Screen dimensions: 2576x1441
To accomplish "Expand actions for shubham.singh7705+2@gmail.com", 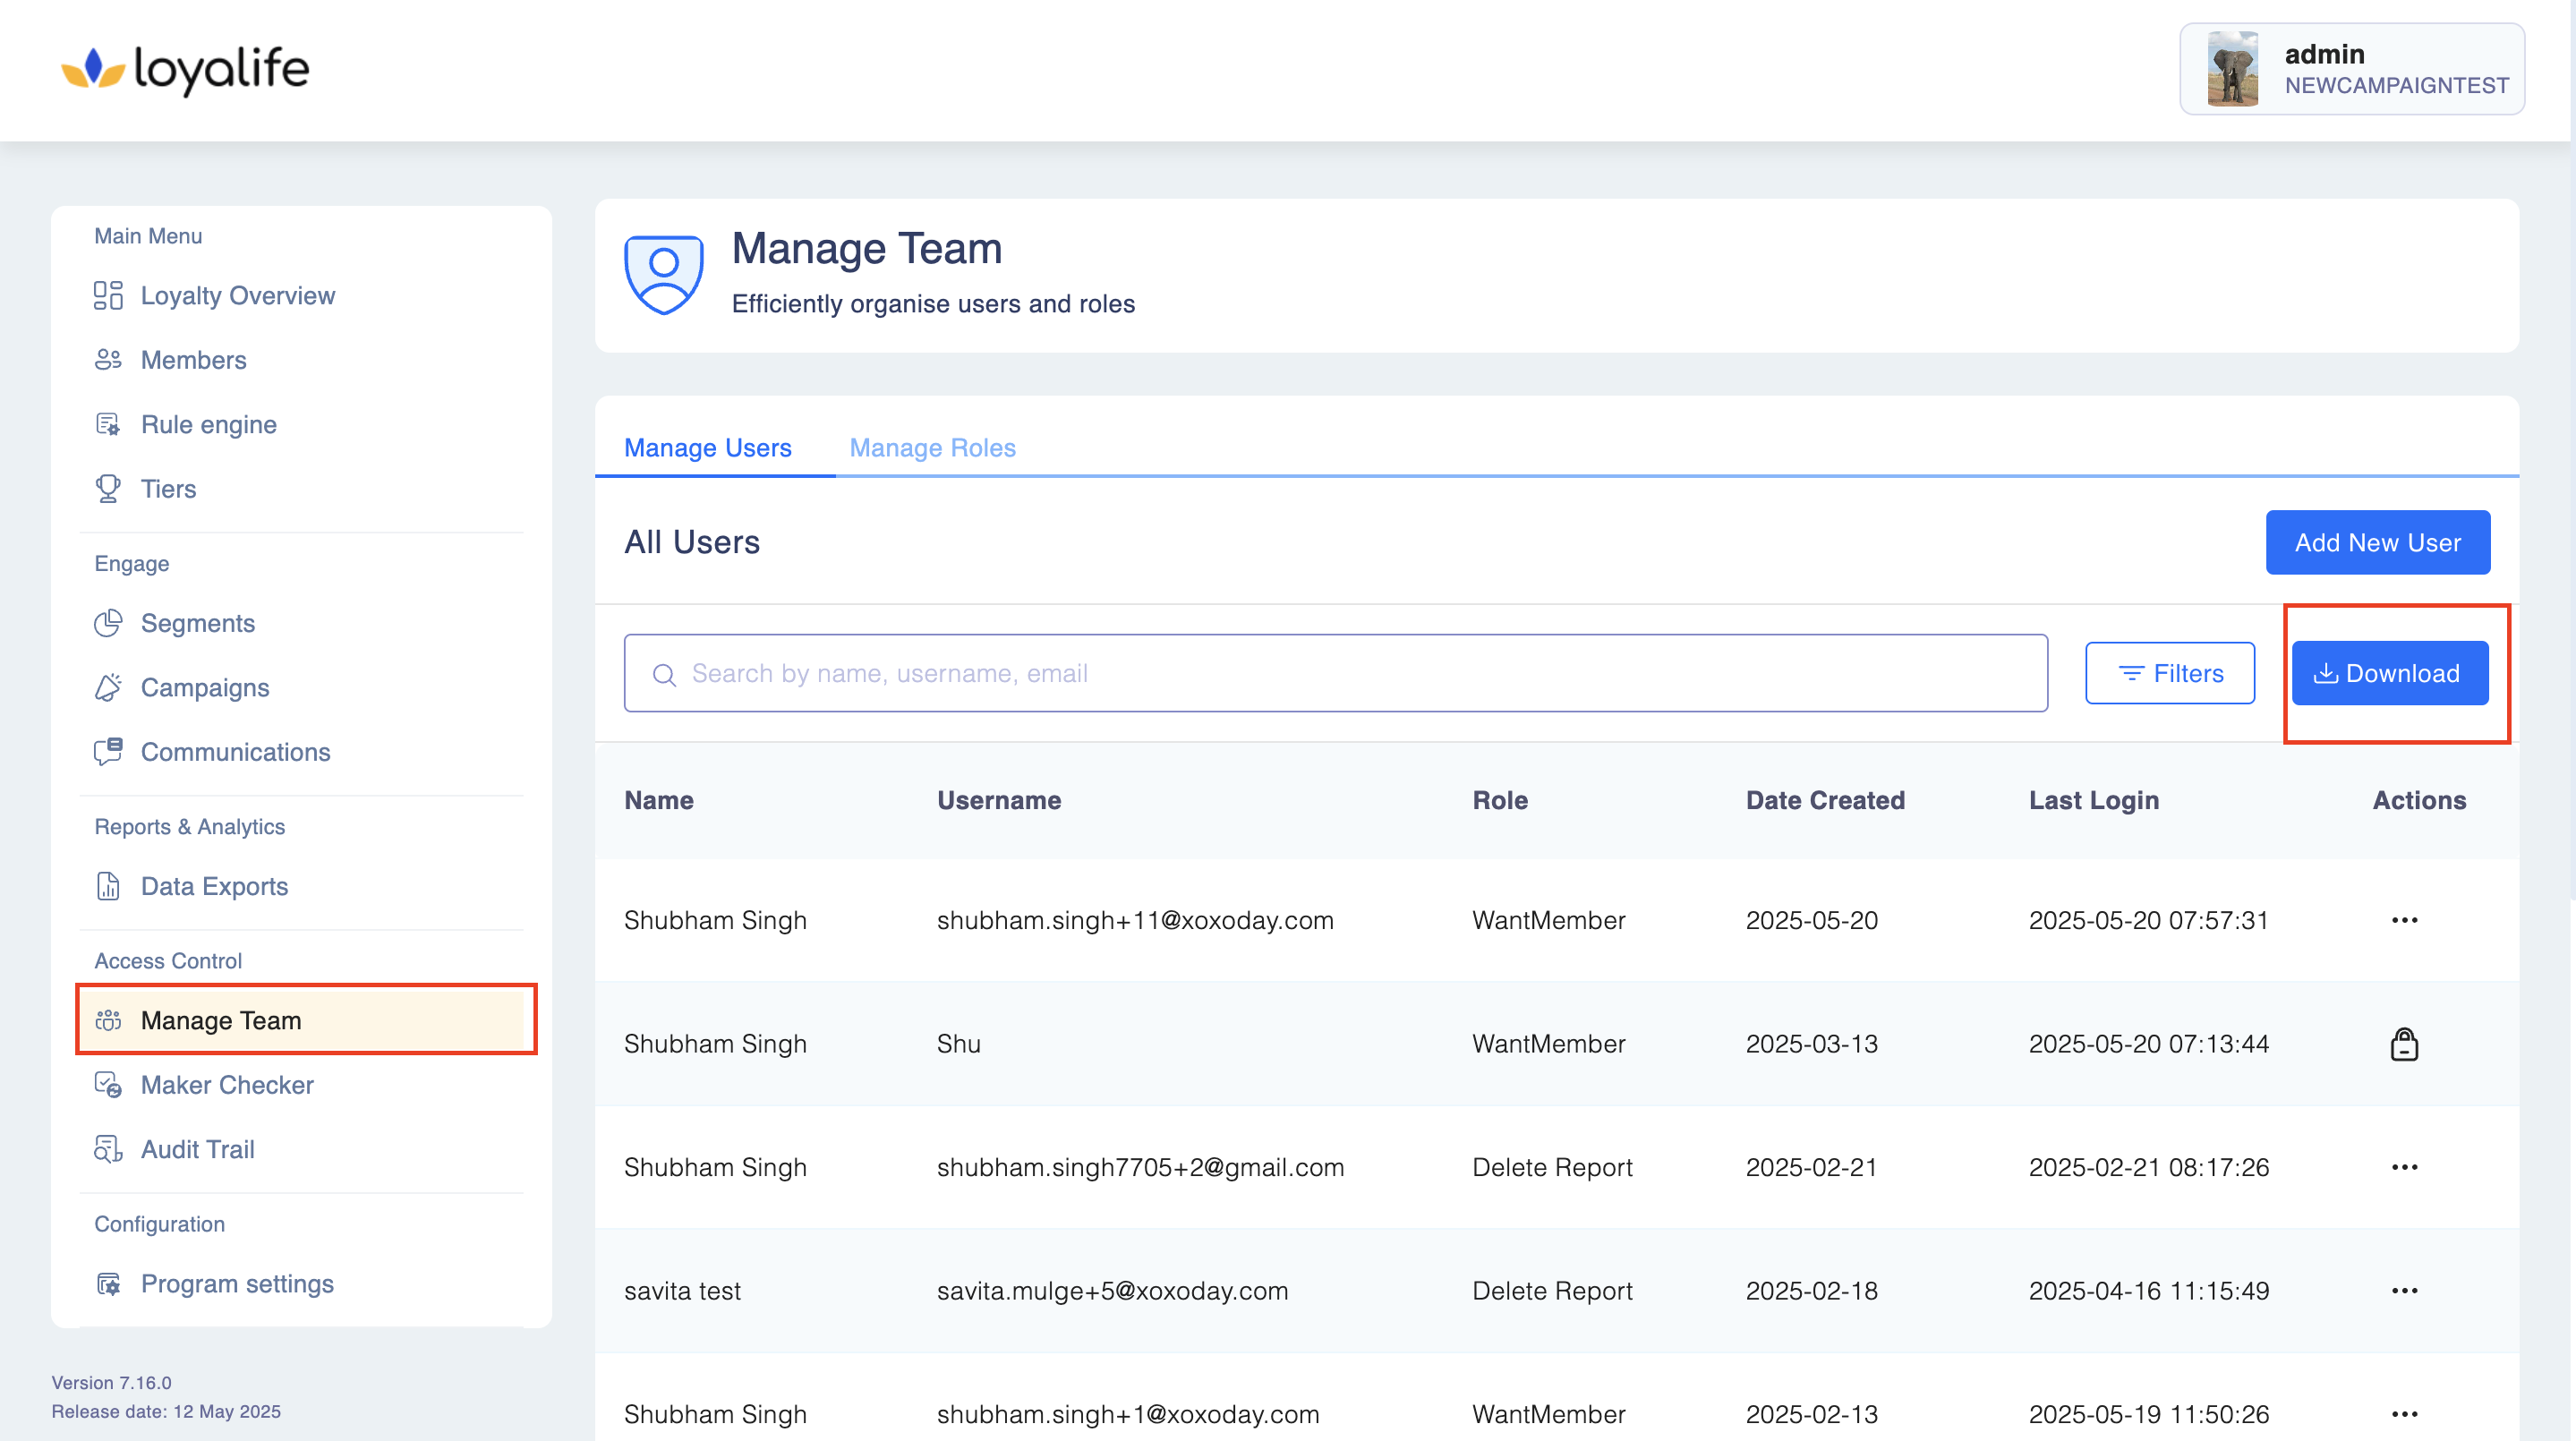I will click(2404, 1167).
